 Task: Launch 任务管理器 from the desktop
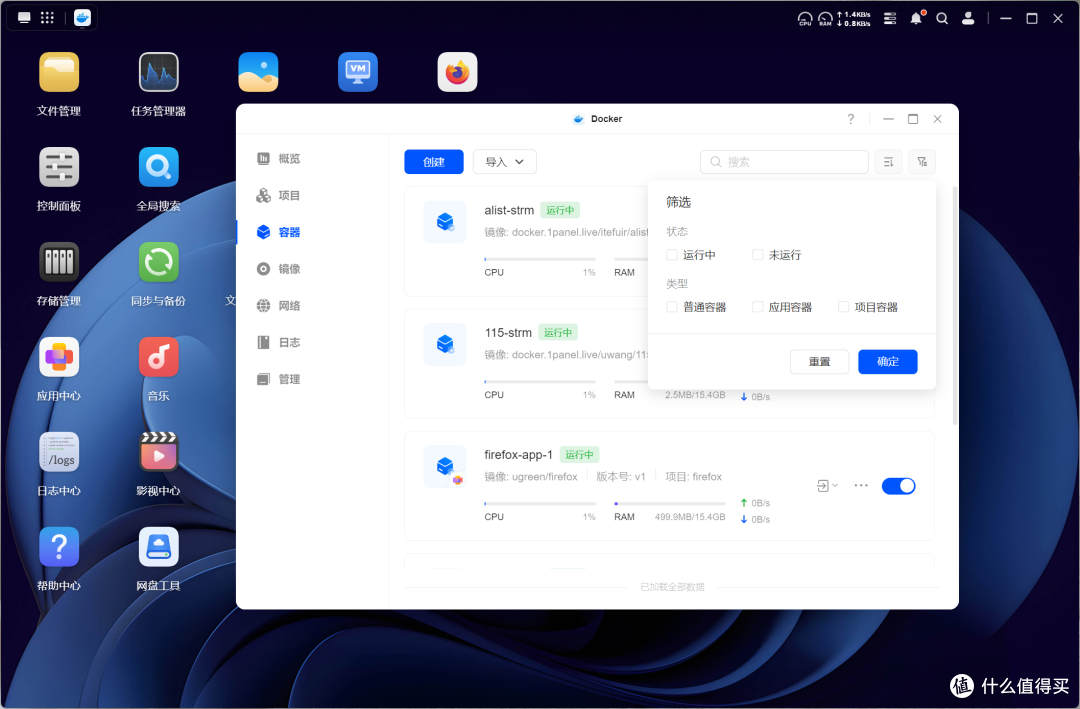(158, 72)
